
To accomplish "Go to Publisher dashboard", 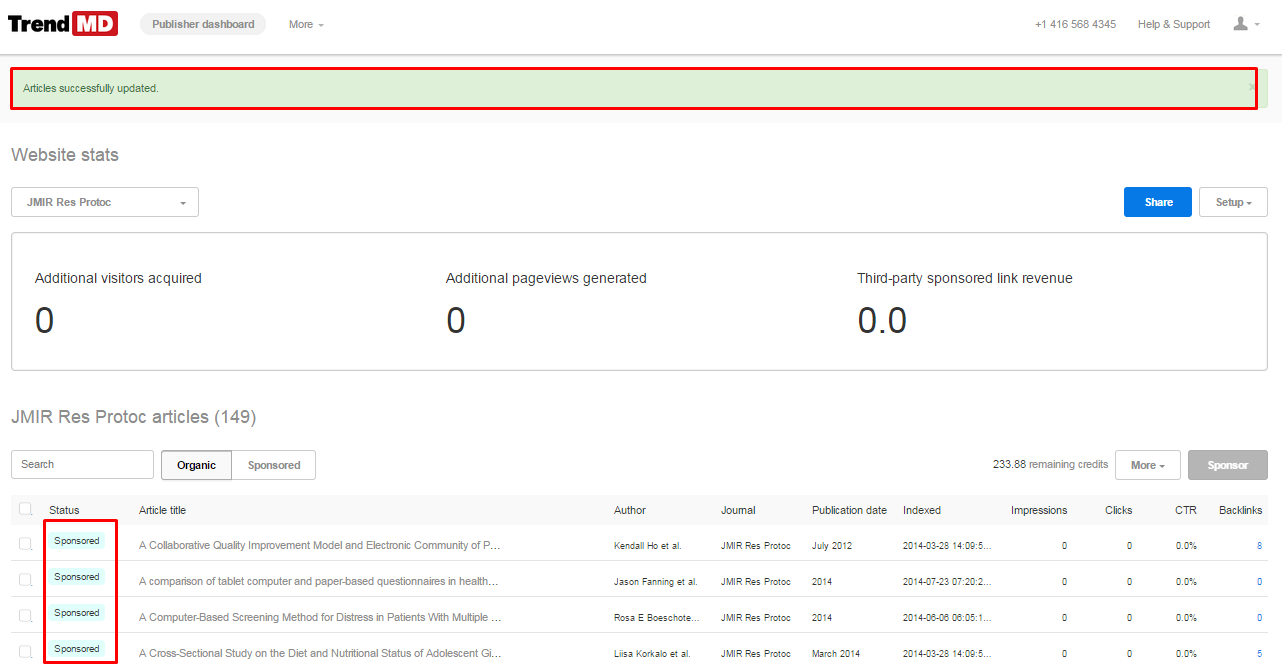I will tap(203, 24).
